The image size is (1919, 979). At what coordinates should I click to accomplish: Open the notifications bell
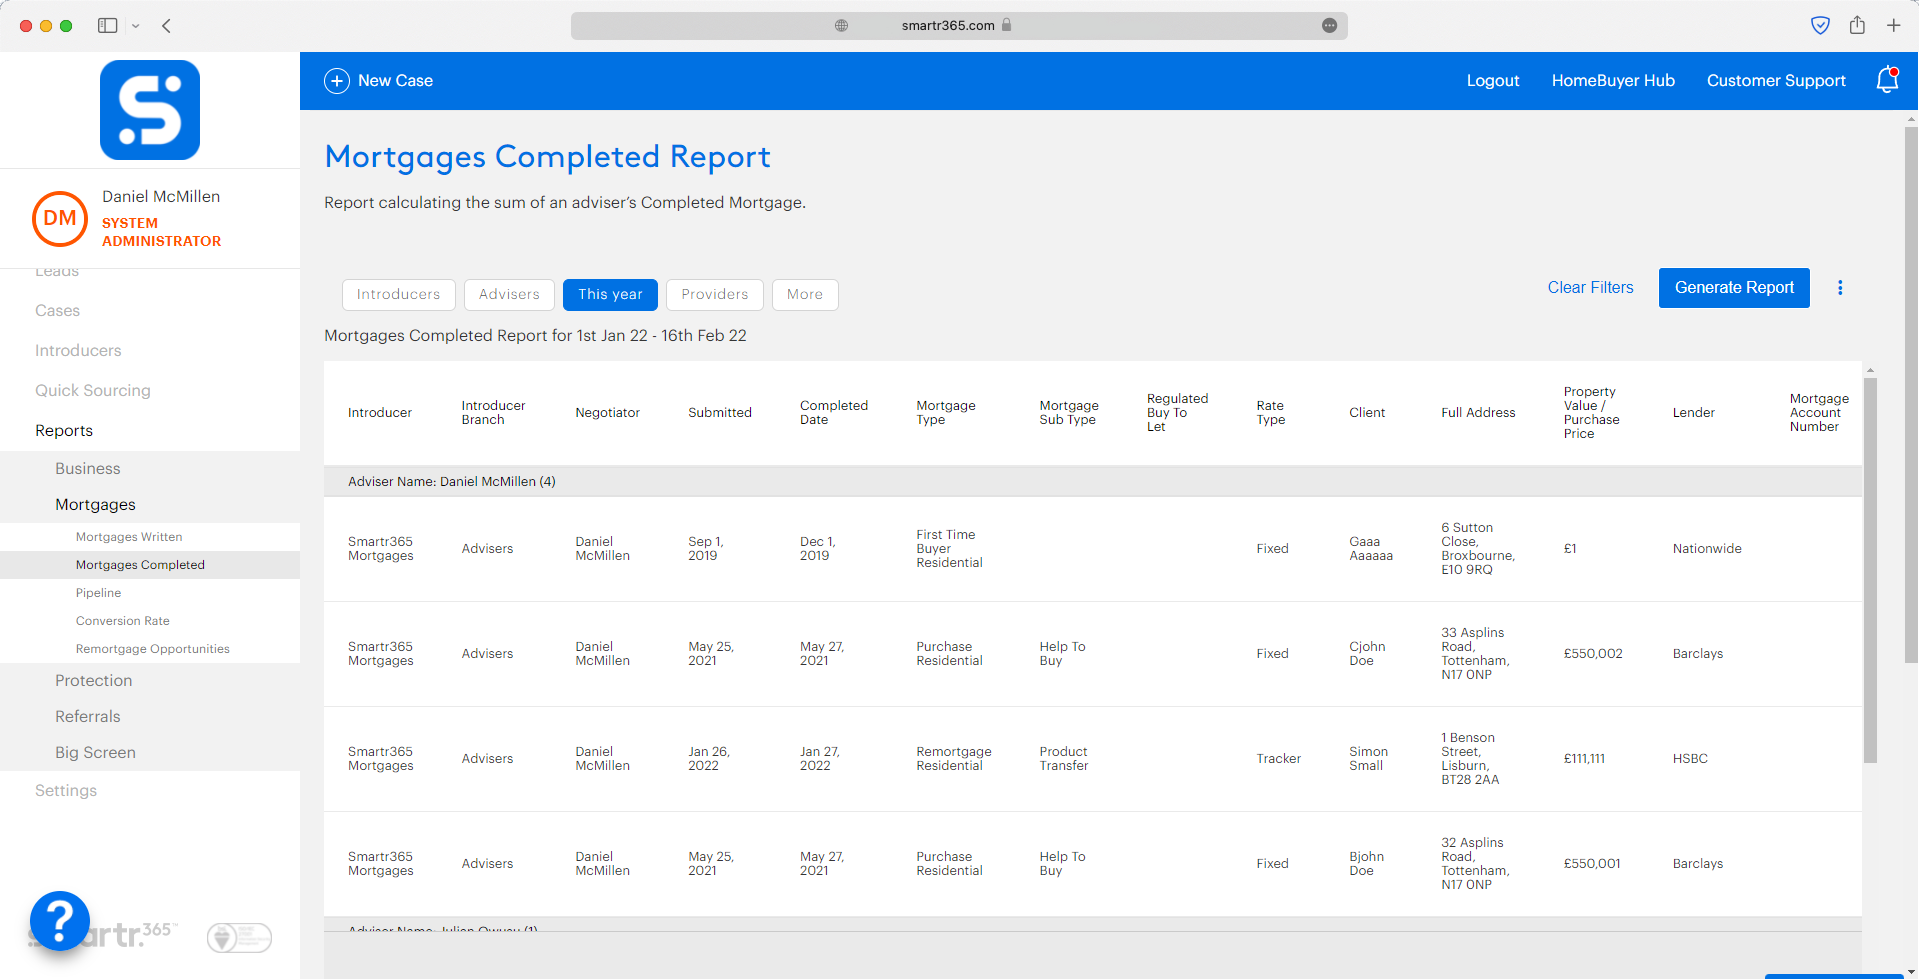[1887, 80]
